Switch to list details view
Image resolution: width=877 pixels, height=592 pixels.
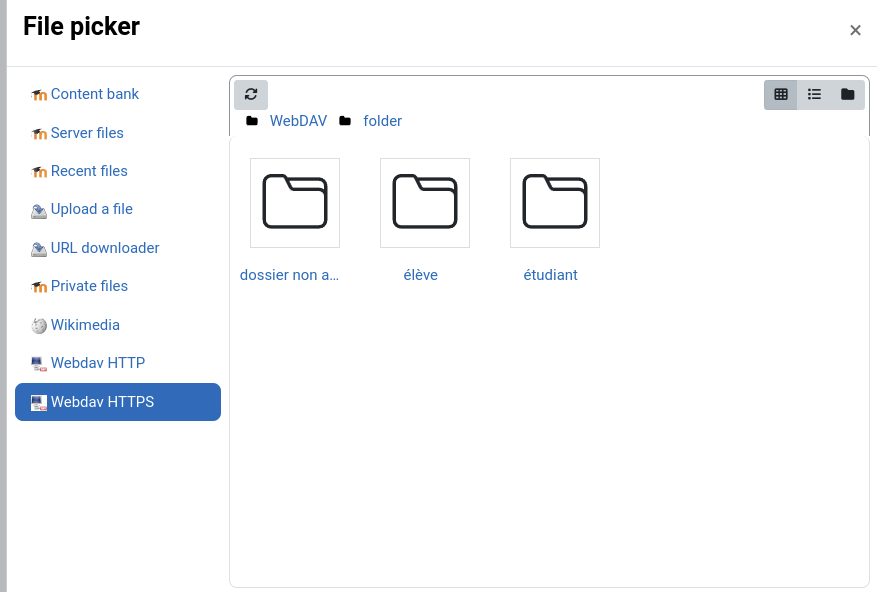coord(814,95)
